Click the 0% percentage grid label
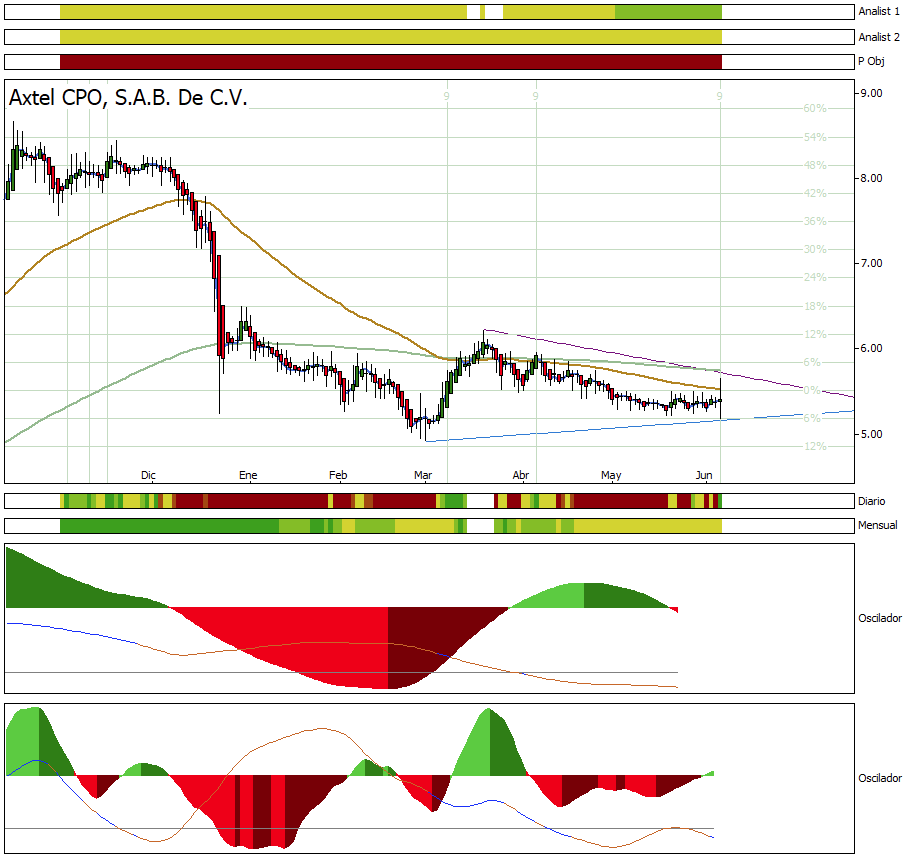The width and height of the screenshot is (904, 857). tap(812, 390)
